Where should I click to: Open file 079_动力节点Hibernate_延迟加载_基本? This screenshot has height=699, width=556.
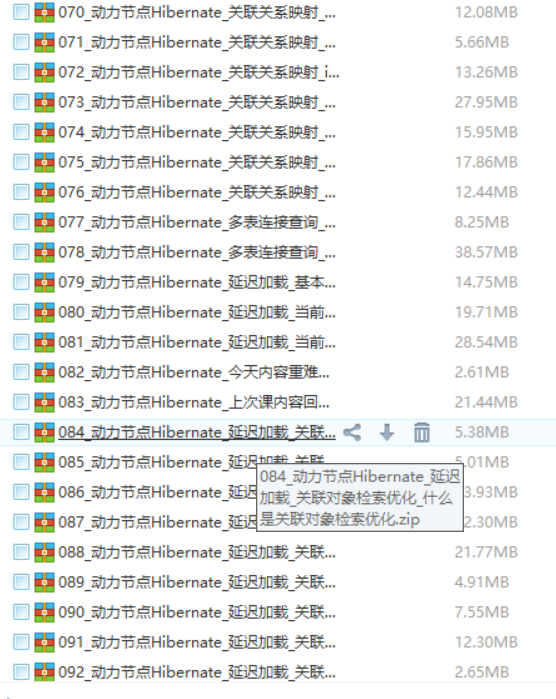click(x=197, y=282)
